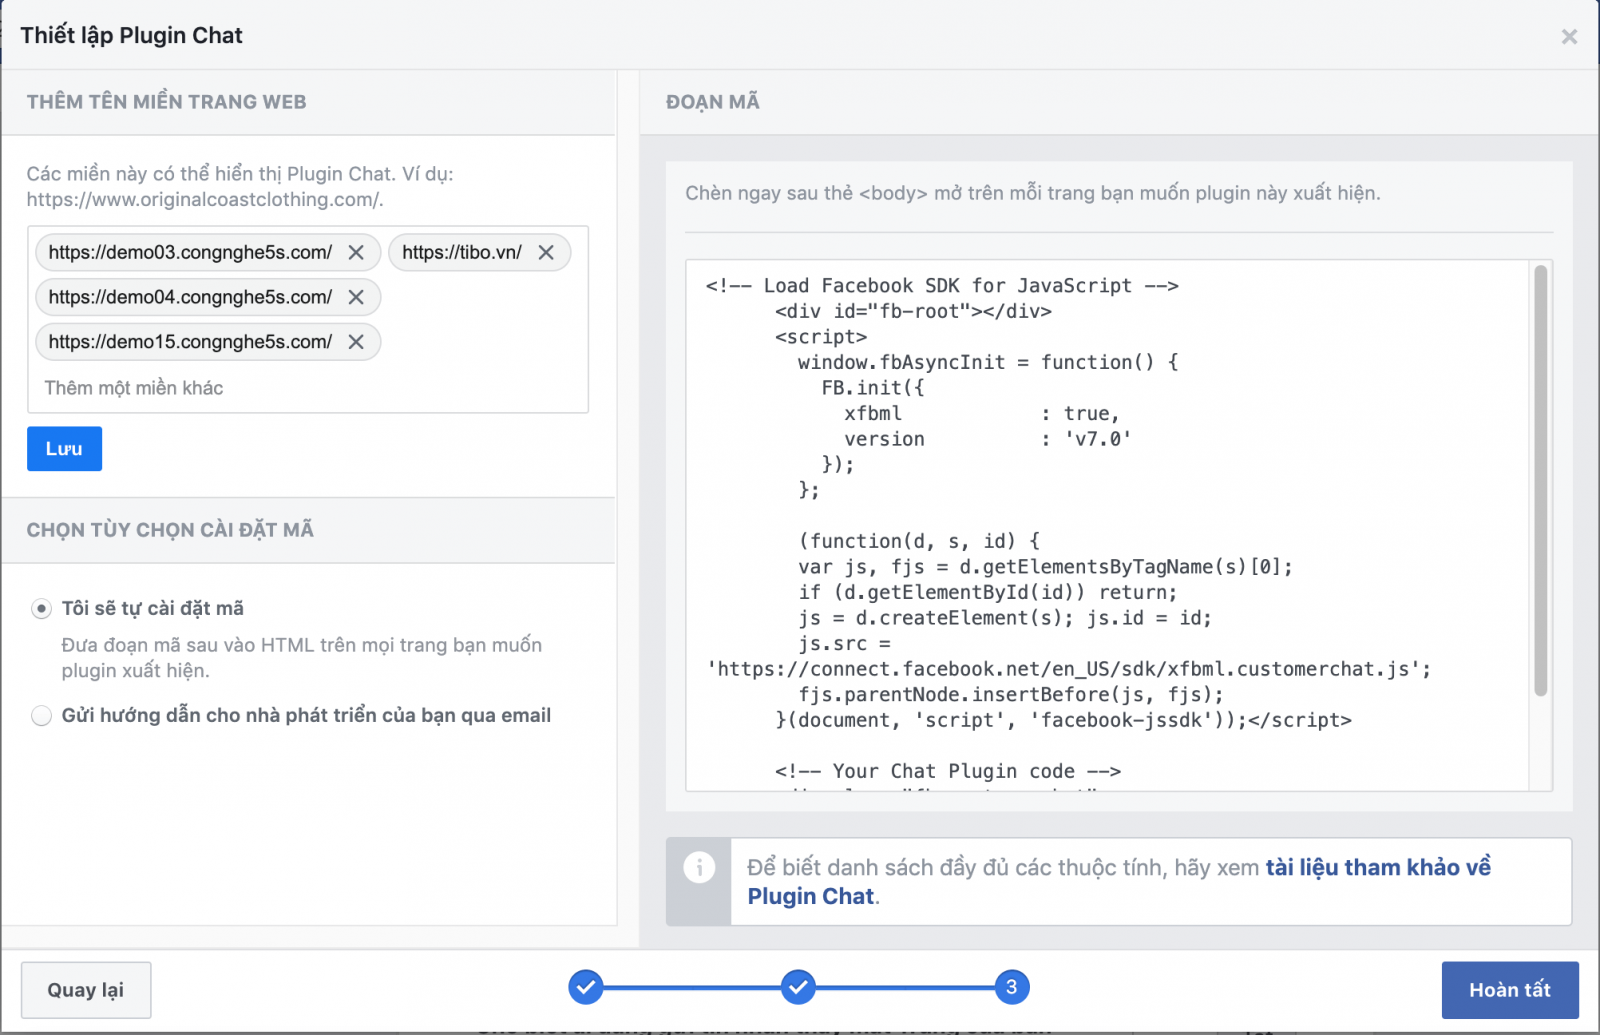The height and width of the screenshot is (1035, 1600).
Task: Remove the demo15.congnghe5s.com domain chip
Action: [x=356, y=342]
